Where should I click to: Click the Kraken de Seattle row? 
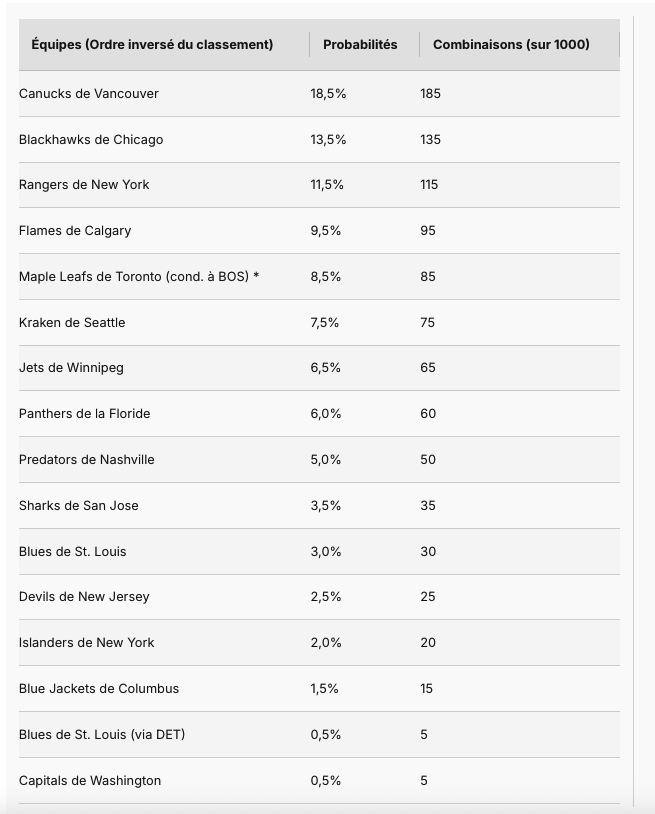[x=72, y=322]
